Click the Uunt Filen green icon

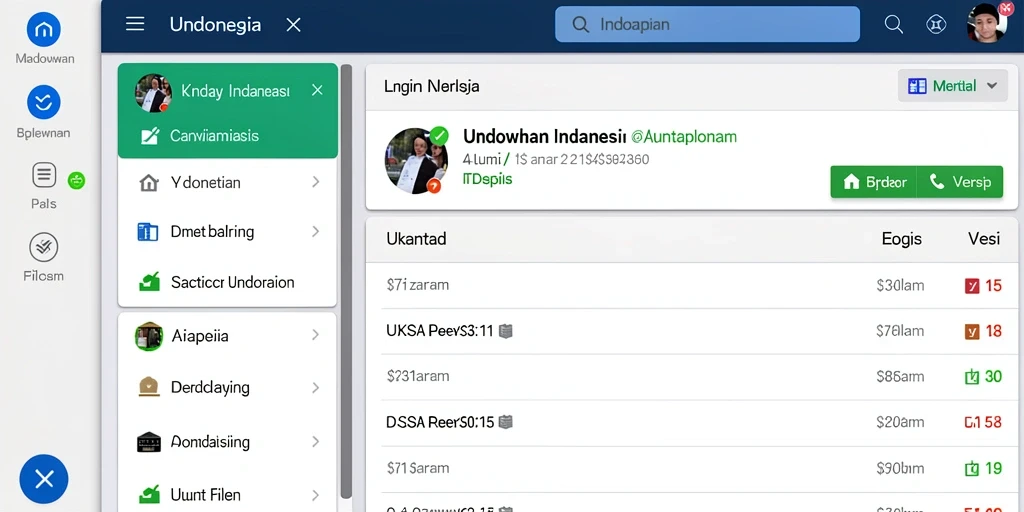150,494
